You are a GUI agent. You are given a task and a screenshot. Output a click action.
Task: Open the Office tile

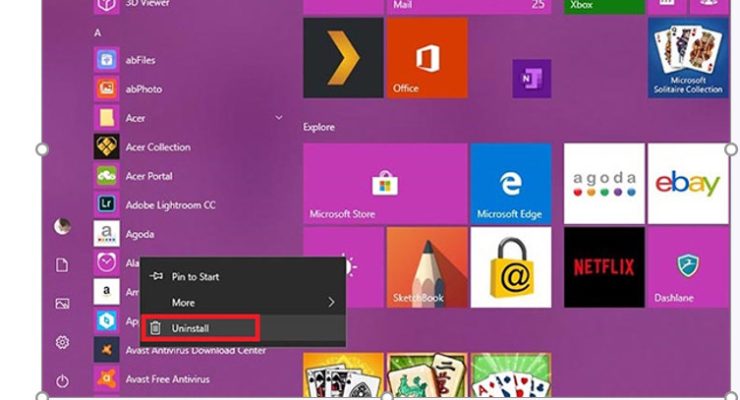pos(428,58)
